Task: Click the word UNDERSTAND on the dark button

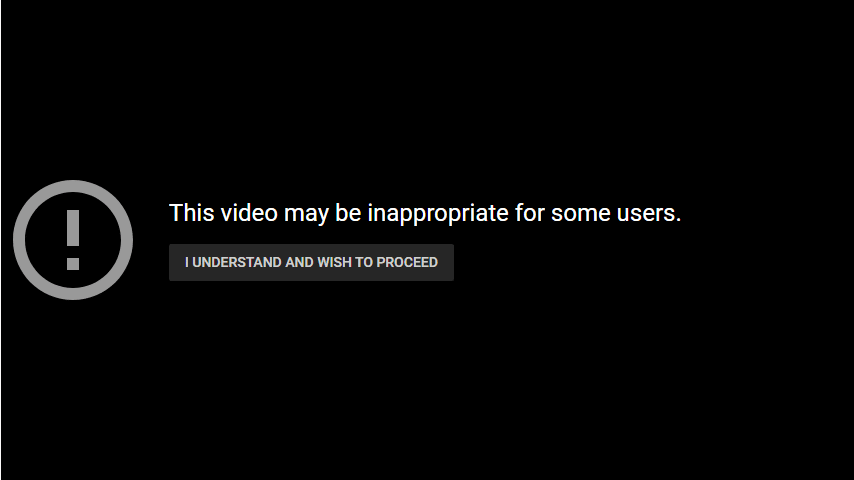Action: click(x=237, y=263)
